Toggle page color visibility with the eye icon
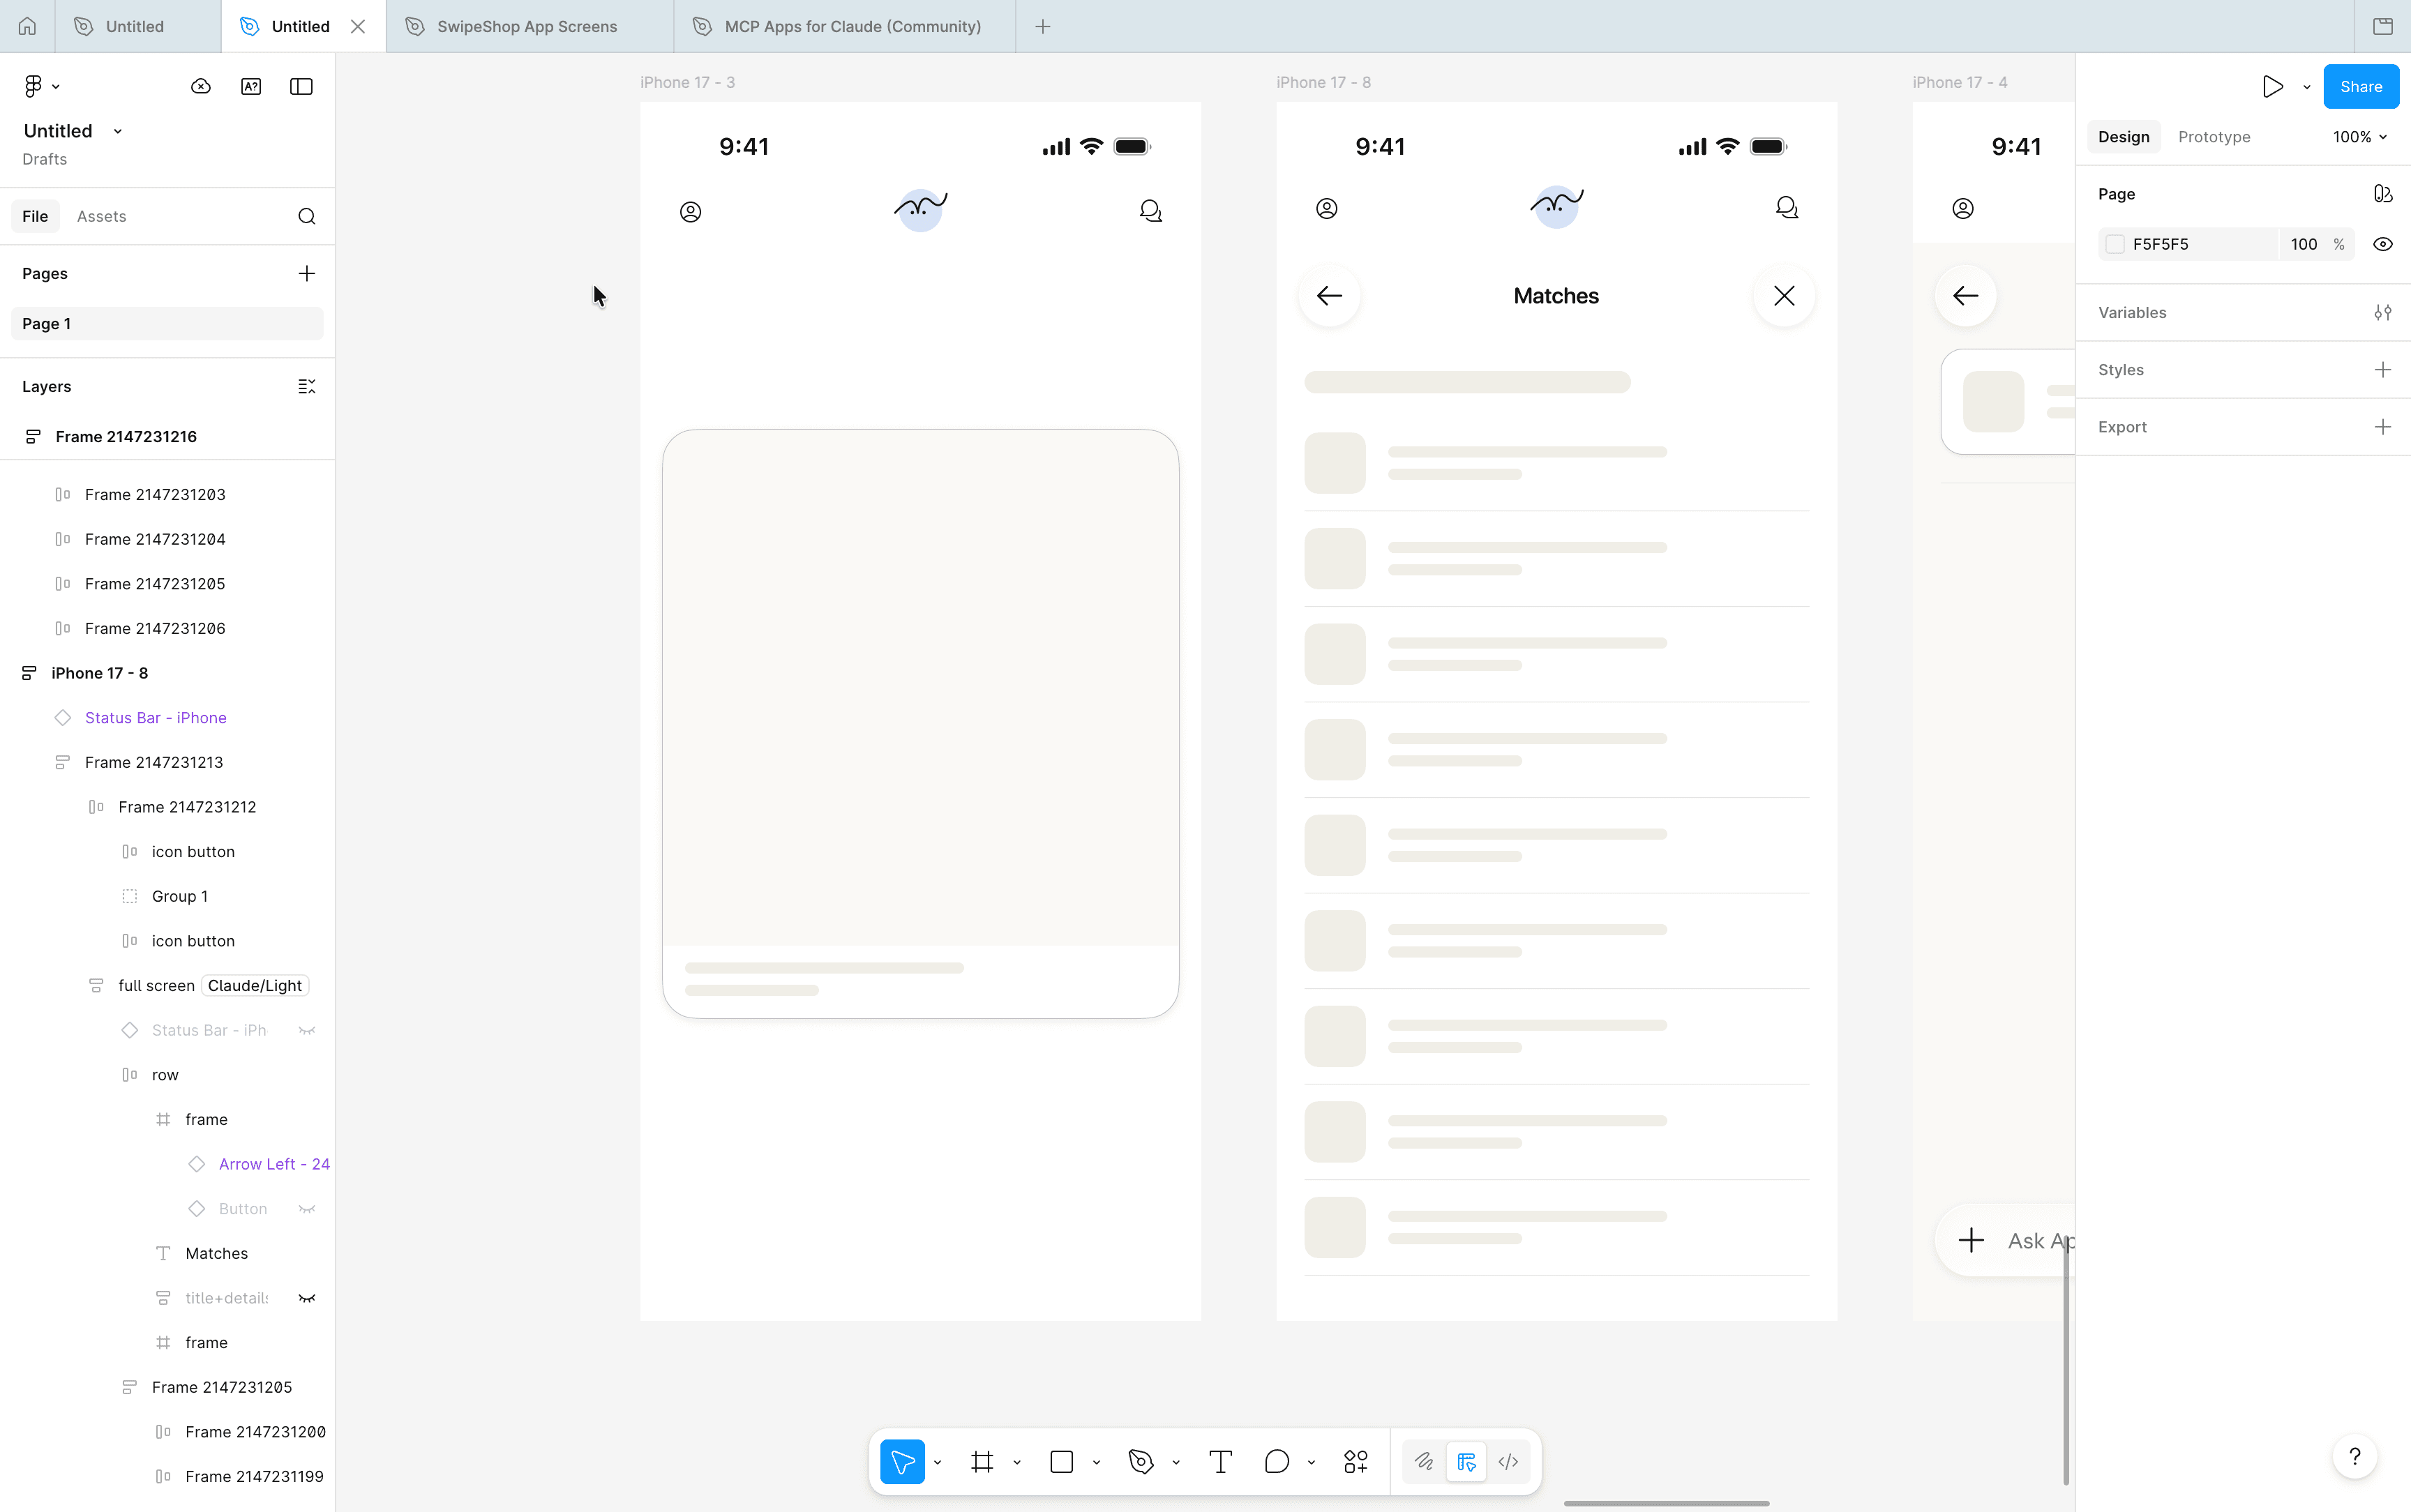Screen dimensions: 2411x1512 tap(2383, 243)
